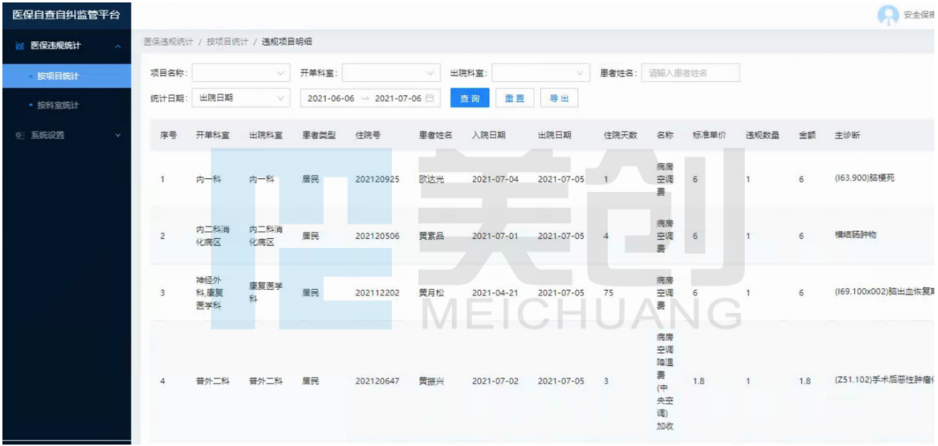Click the 导出 export button
This screenshot has height=446, width=938.
click(x=559, y=98)
